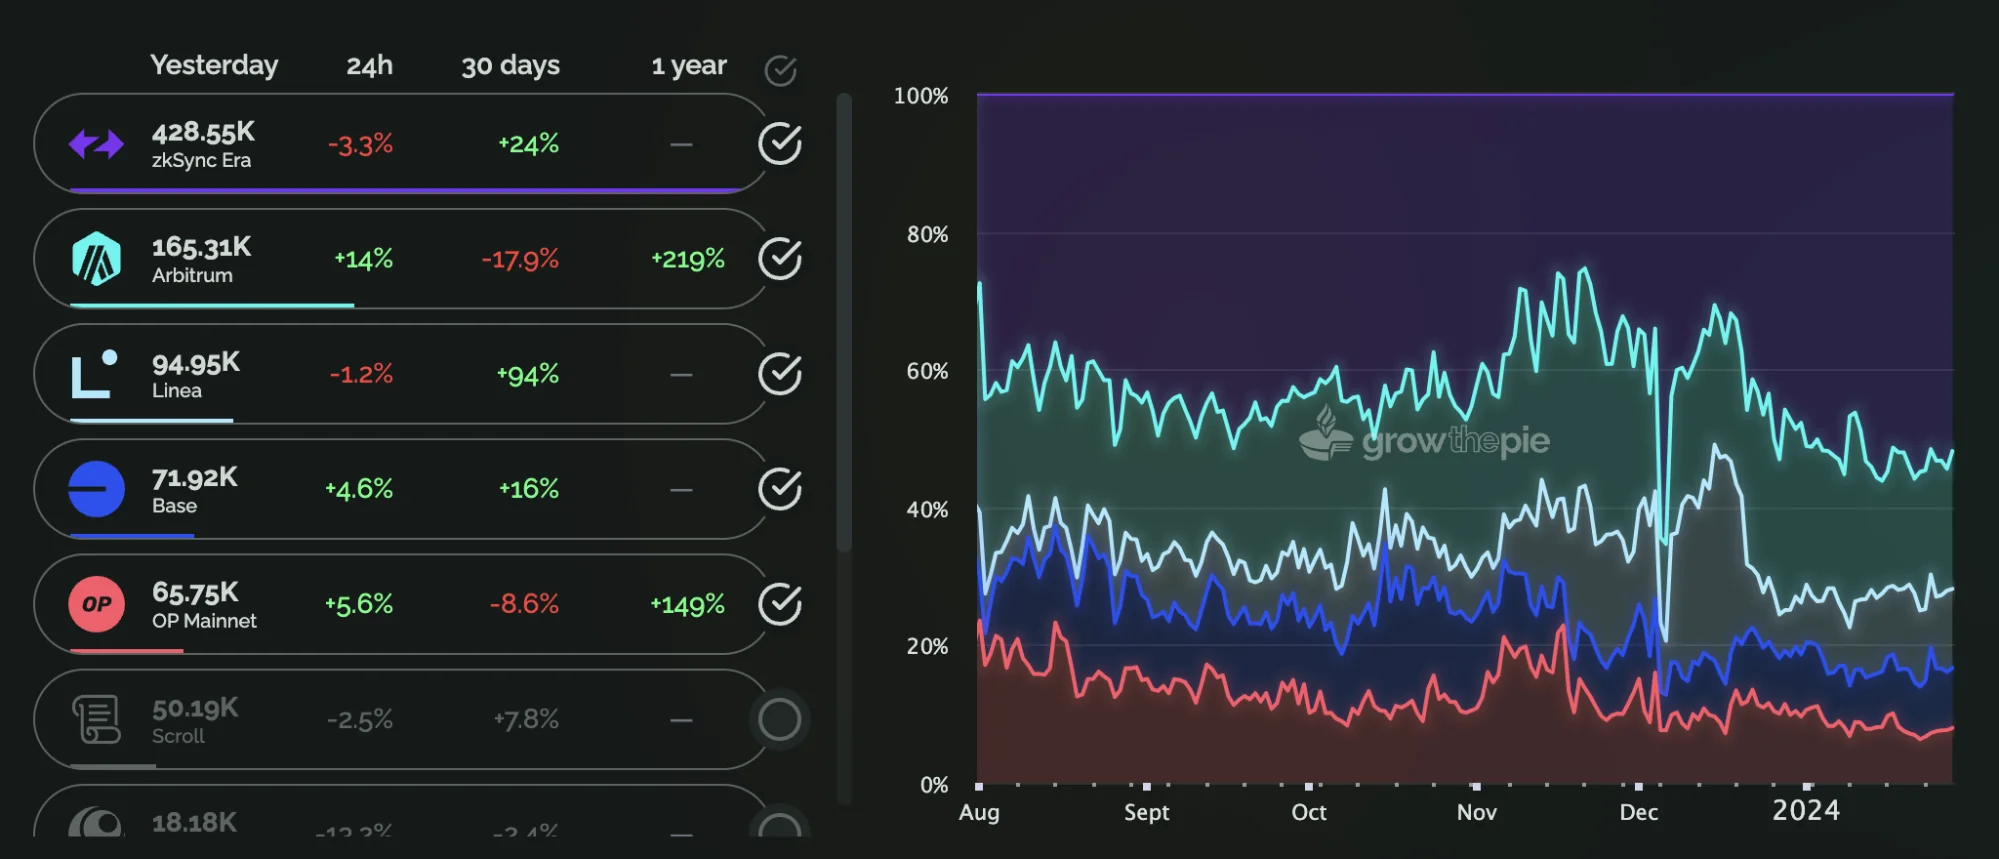
Task: Click Arbitrum 1 year change +219%
Action: click(x=688, y=259)
